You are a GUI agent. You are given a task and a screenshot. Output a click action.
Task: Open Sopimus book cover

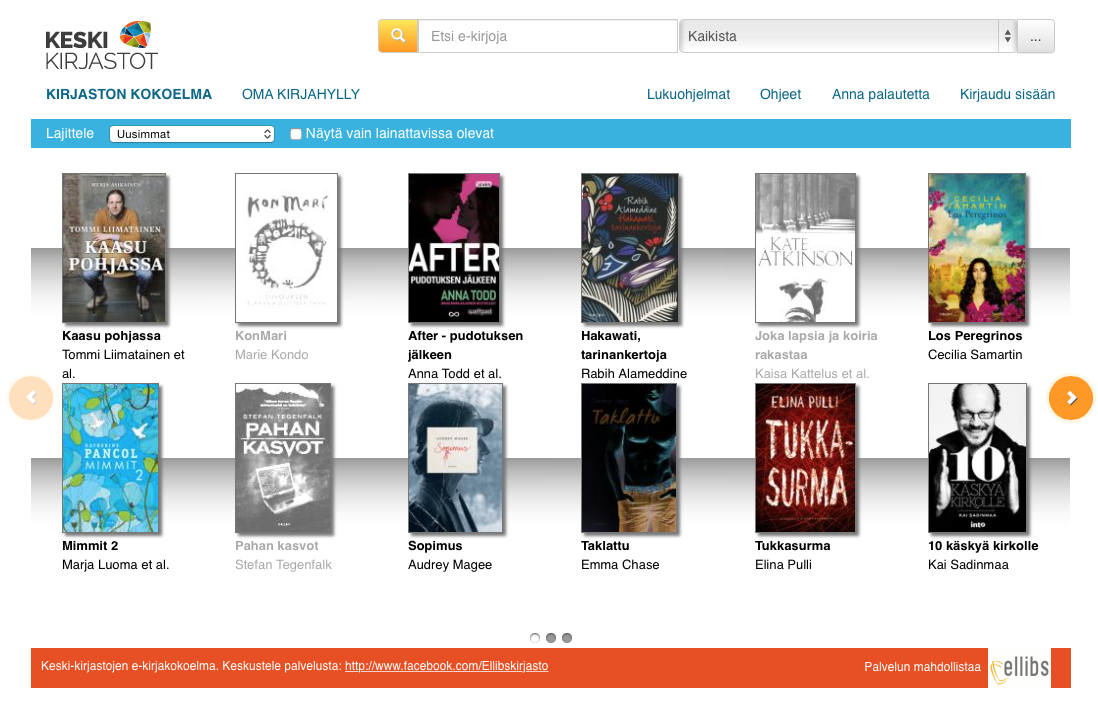(x=455, y=458)
